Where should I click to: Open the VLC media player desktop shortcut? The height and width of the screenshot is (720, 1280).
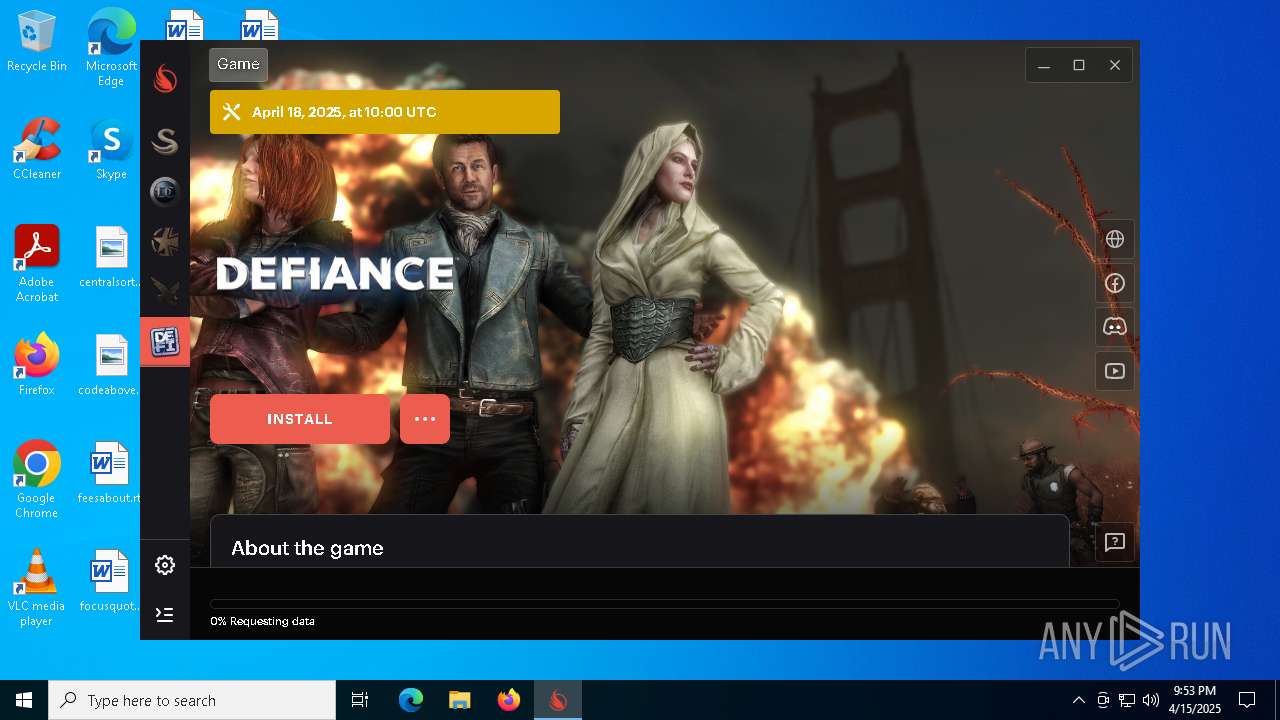pyautogui.click(x=37, y=588)
